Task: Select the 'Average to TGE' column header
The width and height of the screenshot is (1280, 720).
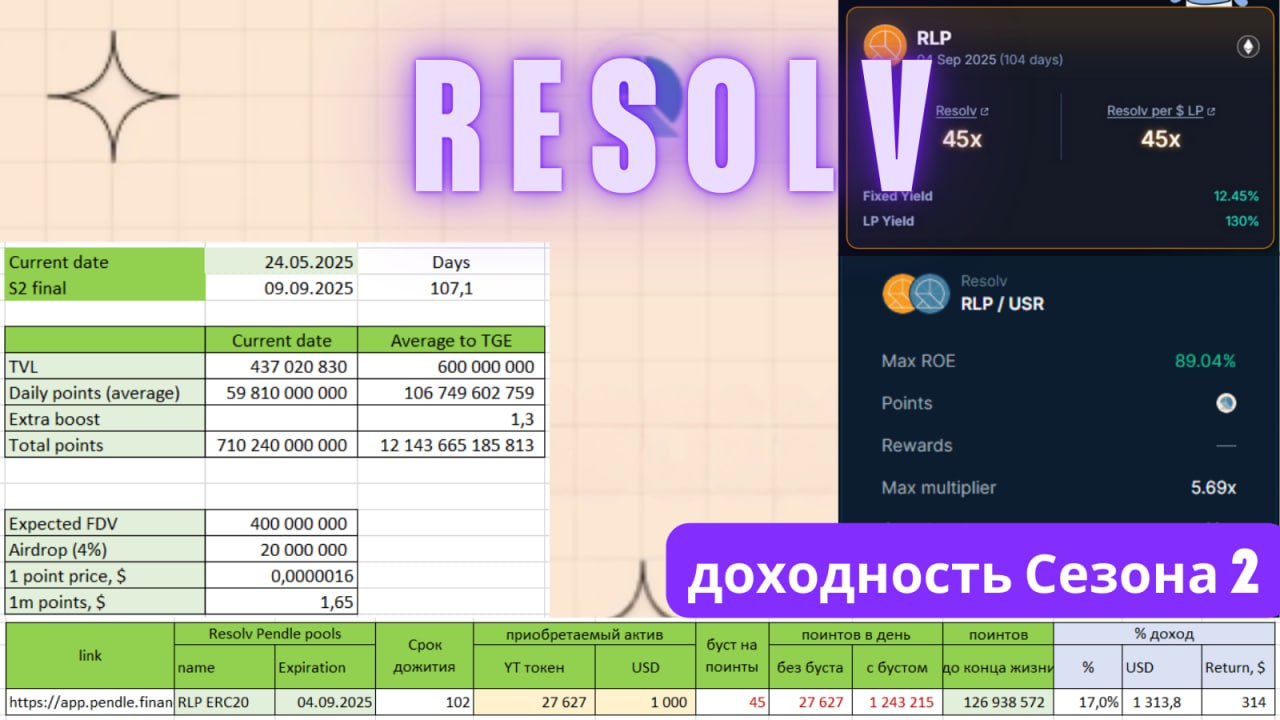Action: click(x=452, y=340)
